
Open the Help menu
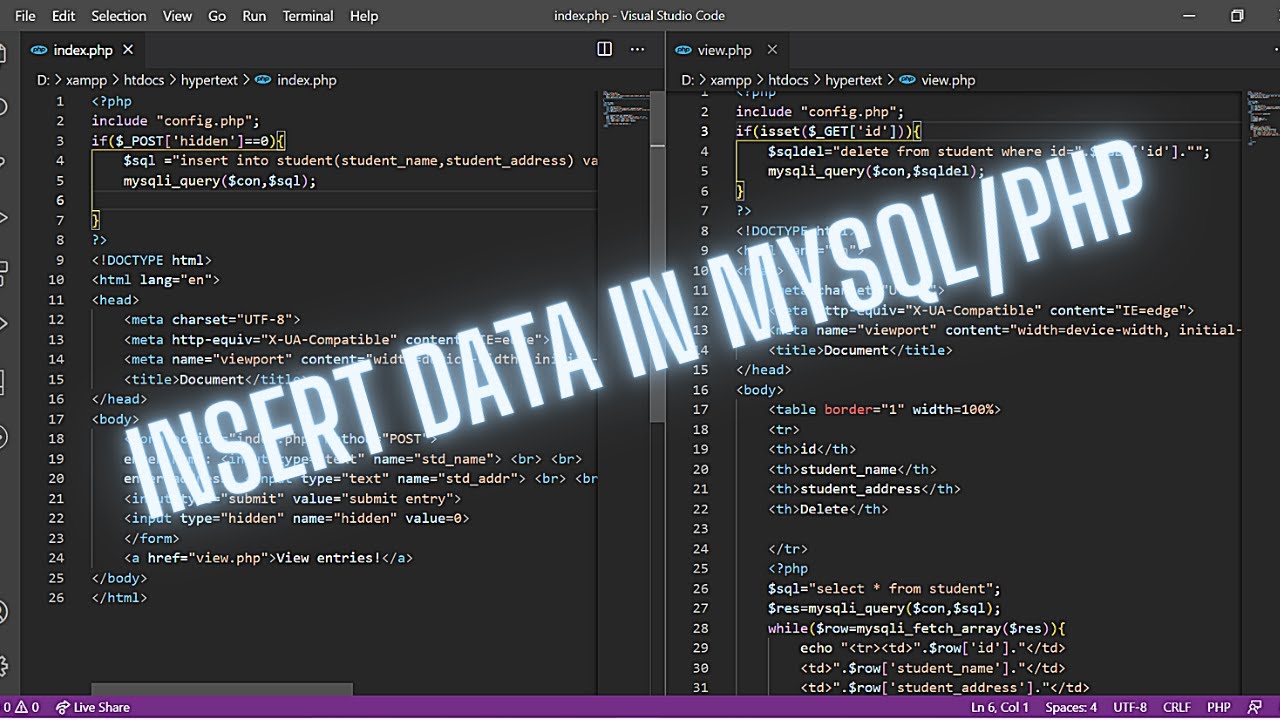[364, 16]
